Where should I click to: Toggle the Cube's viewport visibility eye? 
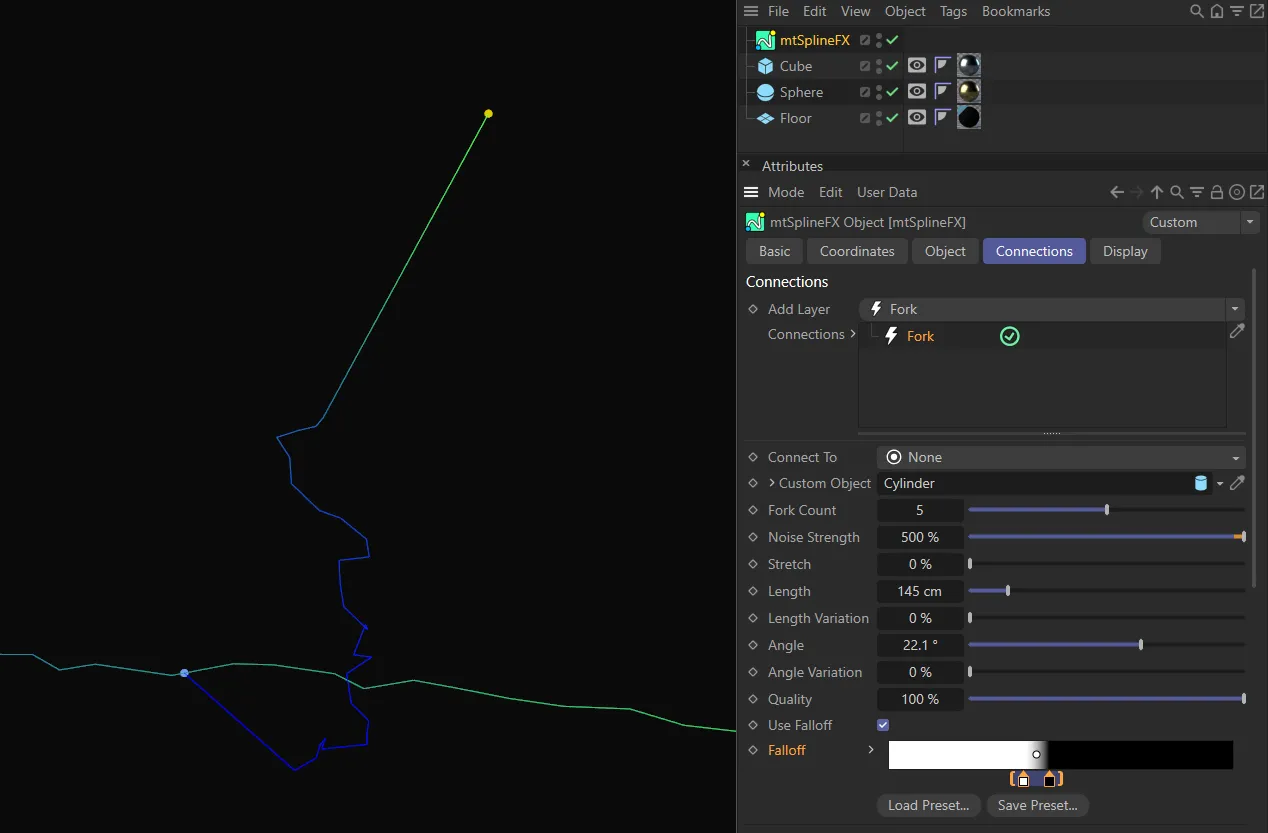916,65
